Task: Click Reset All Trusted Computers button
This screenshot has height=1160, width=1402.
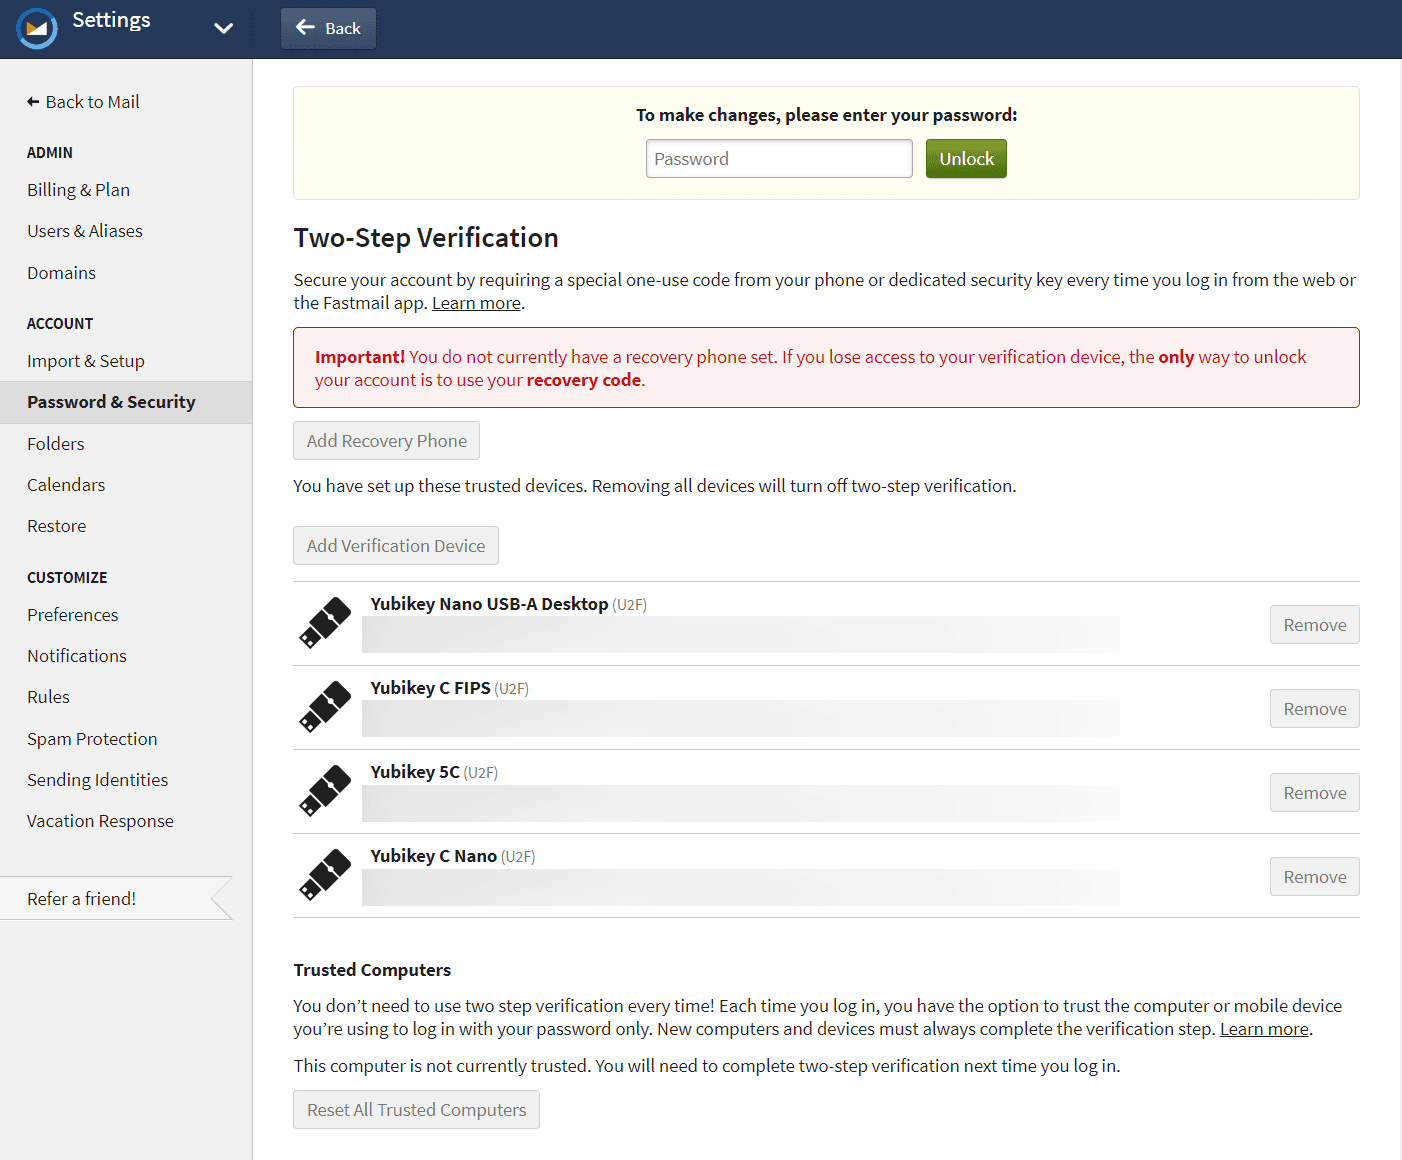Action: coord(416,1110)
